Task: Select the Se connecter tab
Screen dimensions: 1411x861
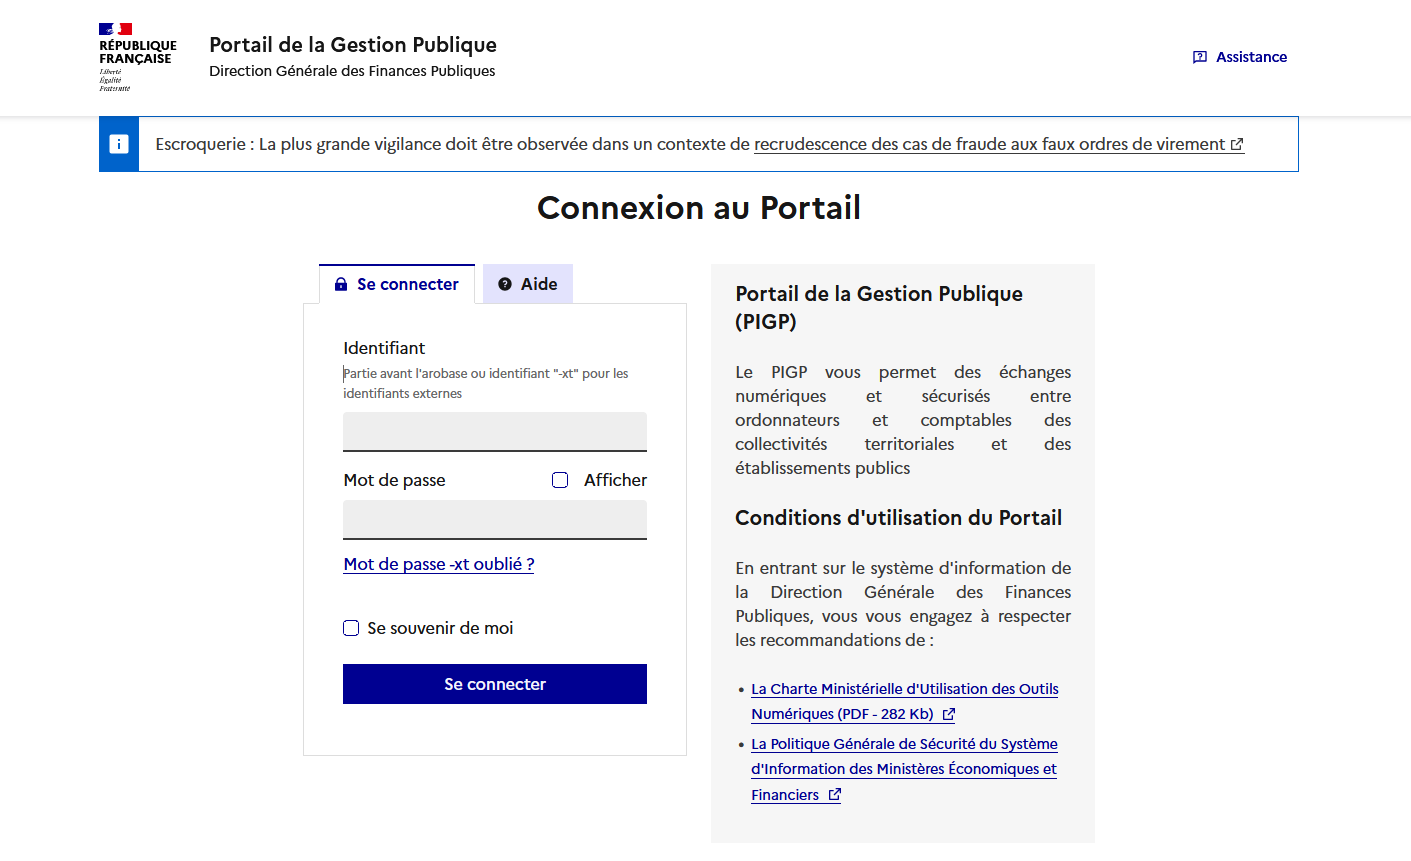Action: point(398,284)
